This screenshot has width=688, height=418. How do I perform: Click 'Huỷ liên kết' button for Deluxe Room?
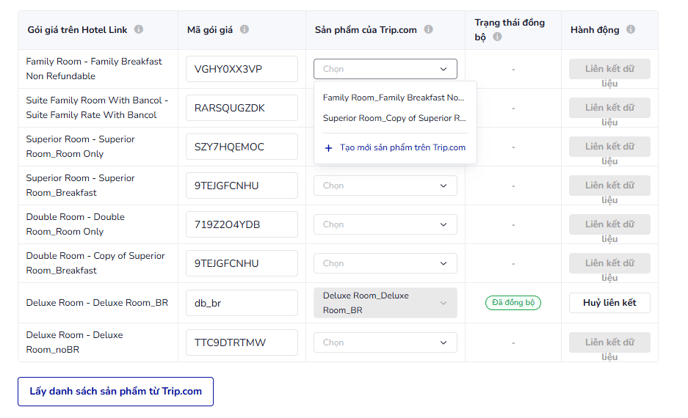(x=609, y=303)
